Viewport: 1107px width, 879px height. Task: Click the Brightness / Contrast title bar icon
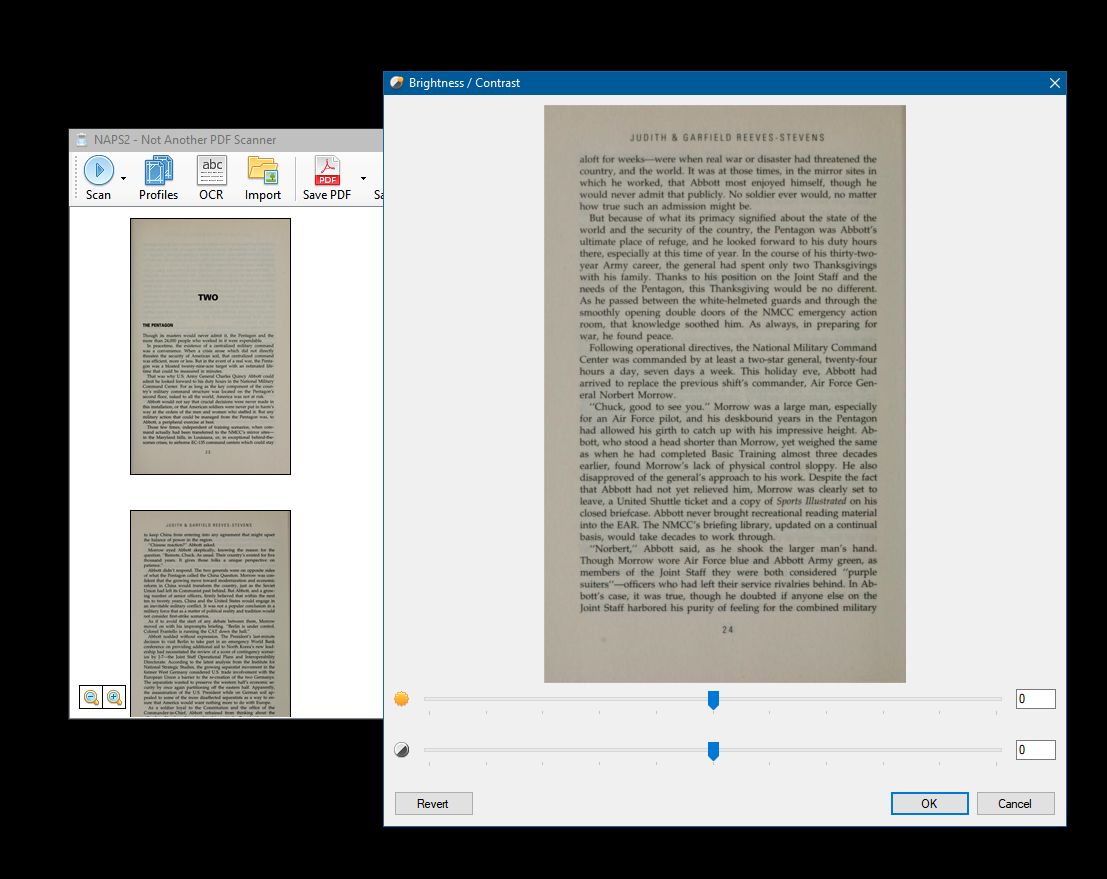(x=397, y=83)
